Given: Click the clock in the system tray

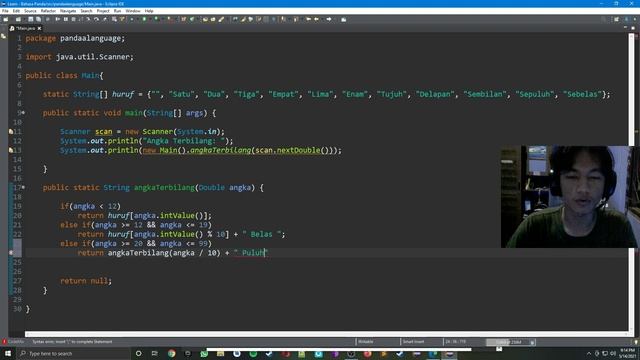Looking at the screenshot, I should 627,353.
